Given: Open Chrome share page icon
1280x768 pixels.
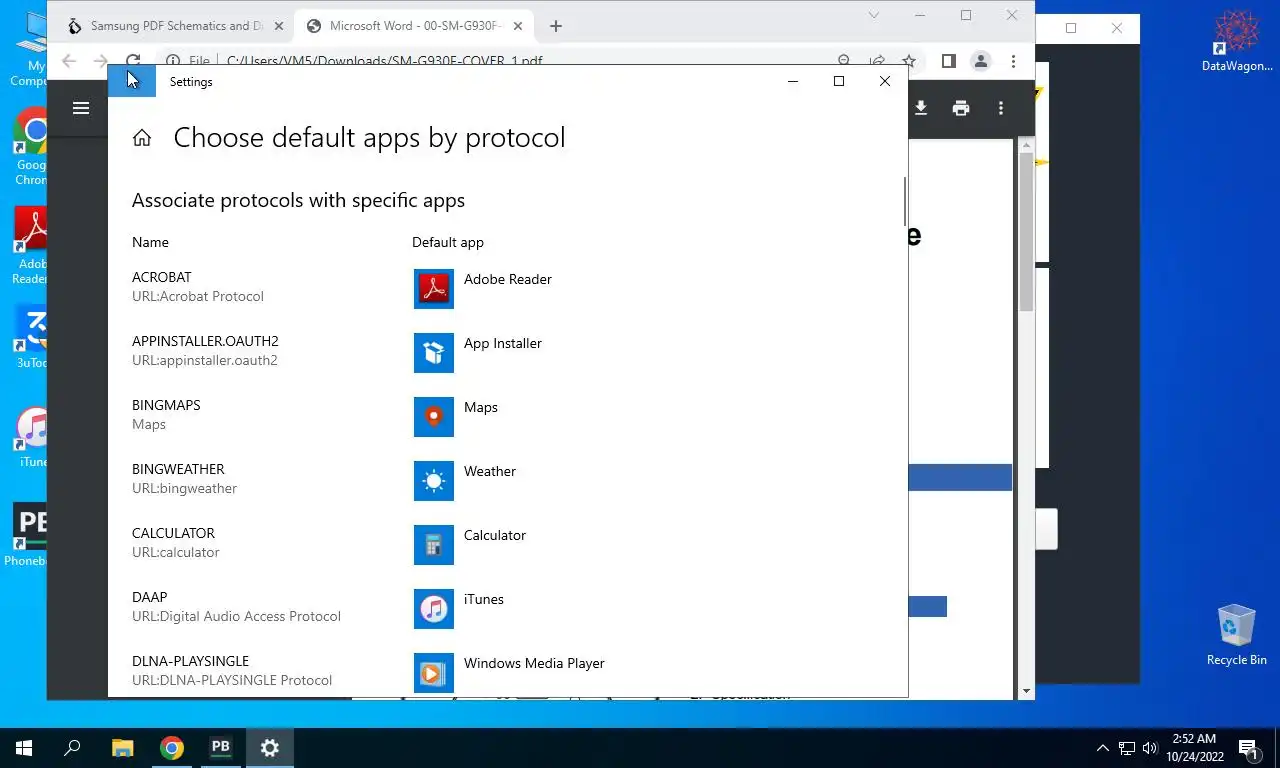Looking at the screenshot, I should (877, 61).
